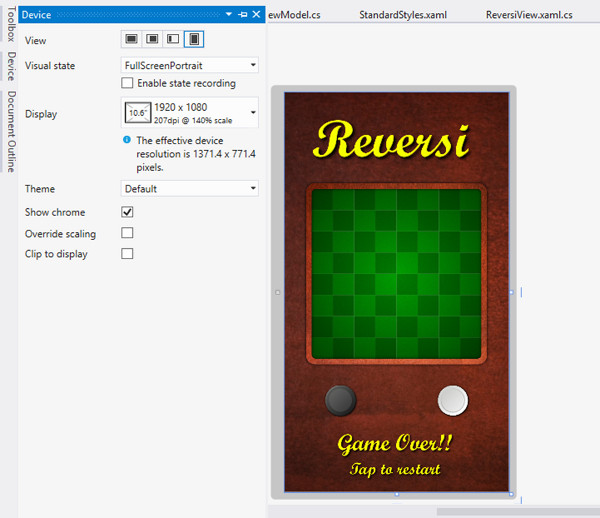Open the Theme dropdown showing Default
Screen dimensions: 600x518
pyautogui.click(x=190, y=189)
